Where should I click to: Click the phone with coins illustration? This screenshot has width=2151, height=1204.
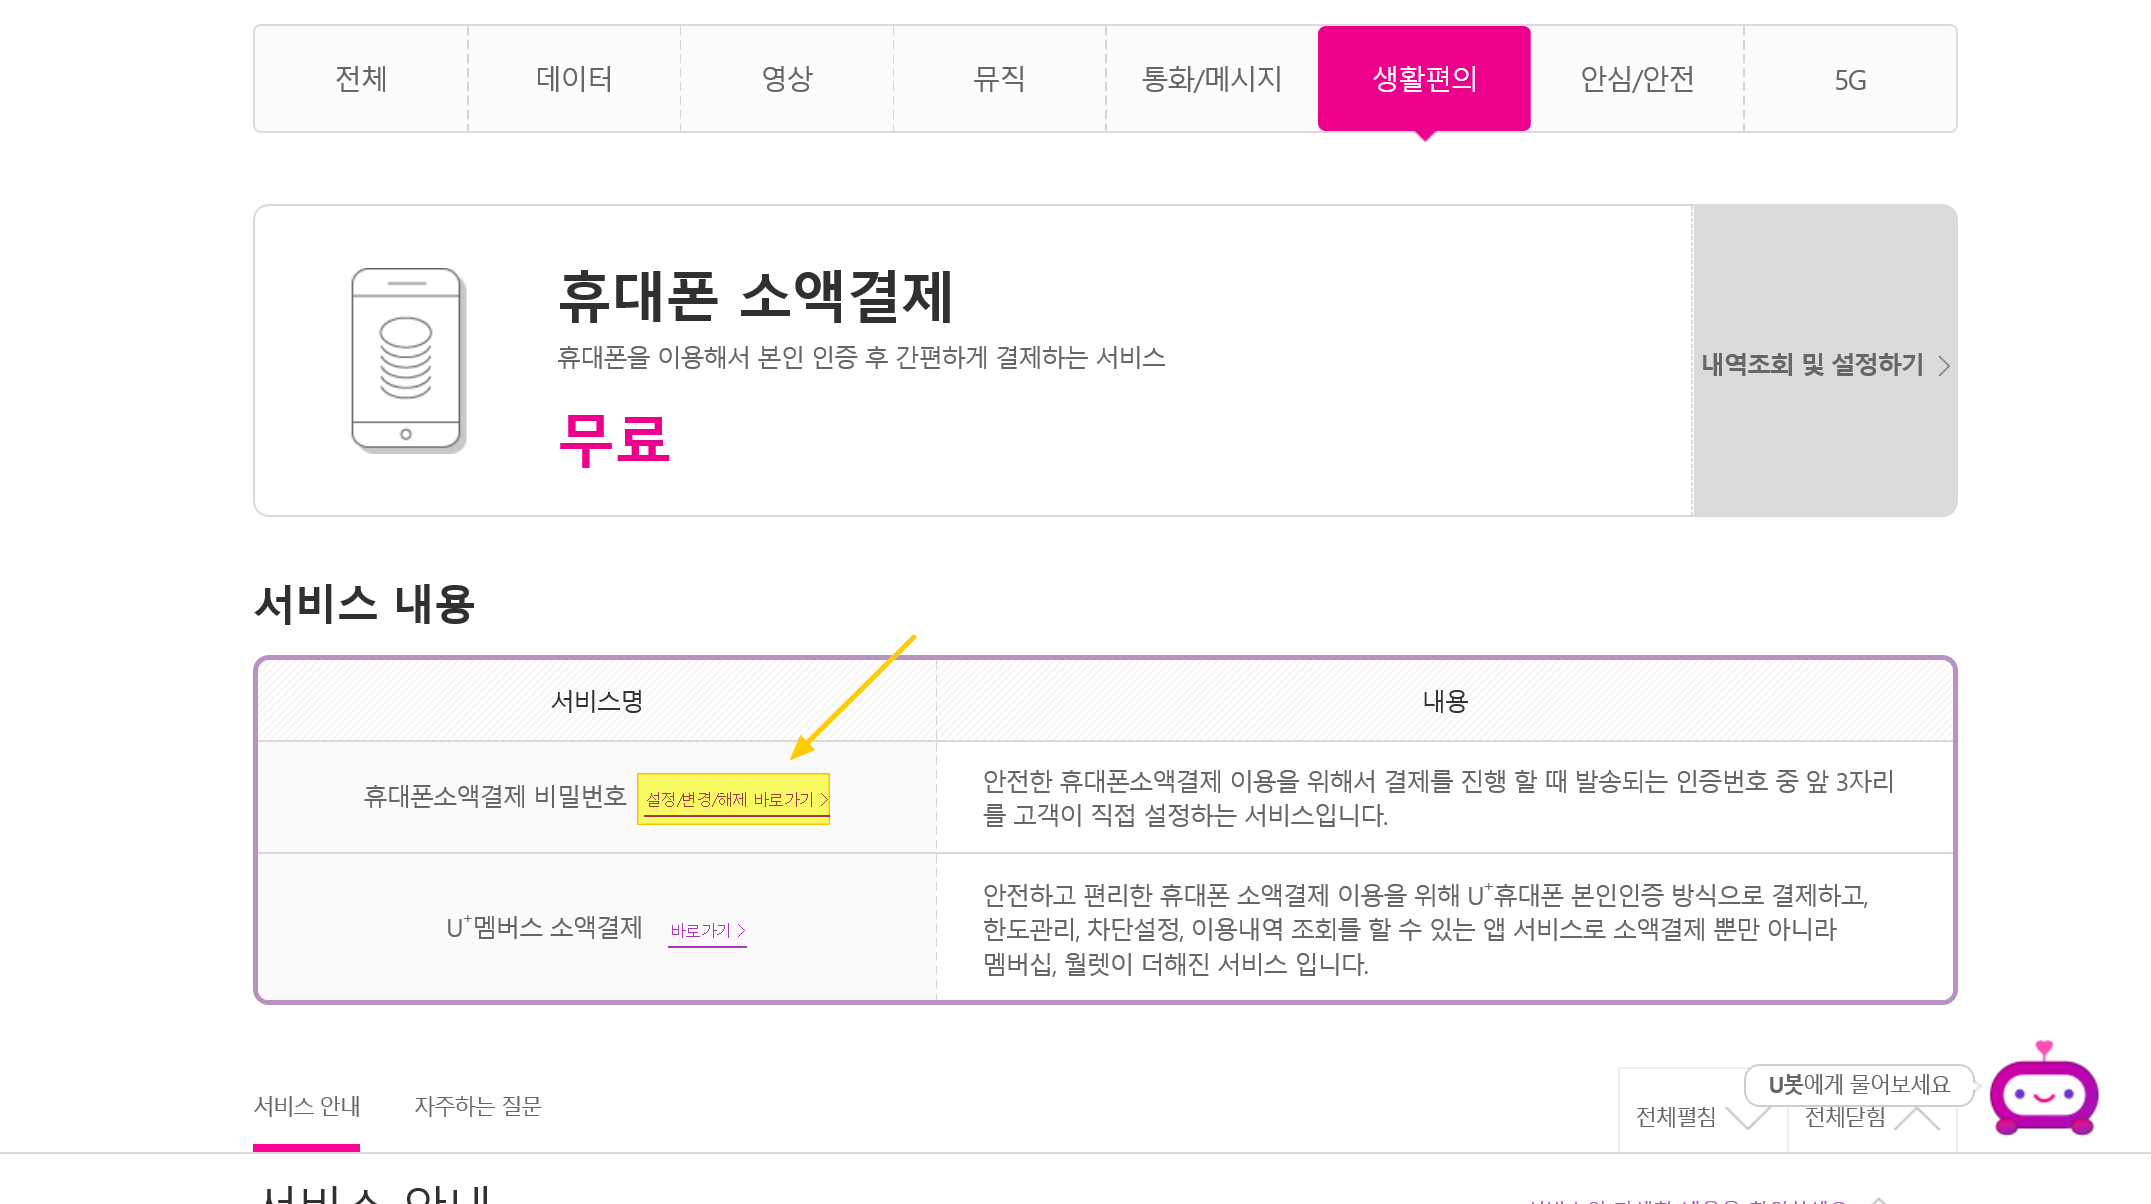click(406, 360)
